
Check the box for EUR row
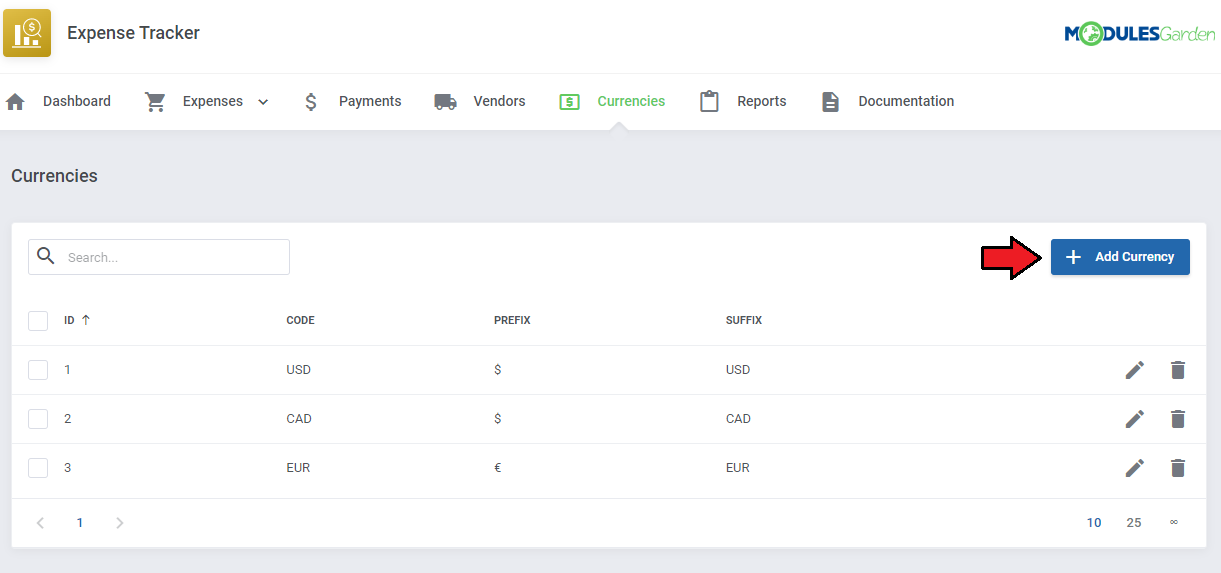pos(38,468)
